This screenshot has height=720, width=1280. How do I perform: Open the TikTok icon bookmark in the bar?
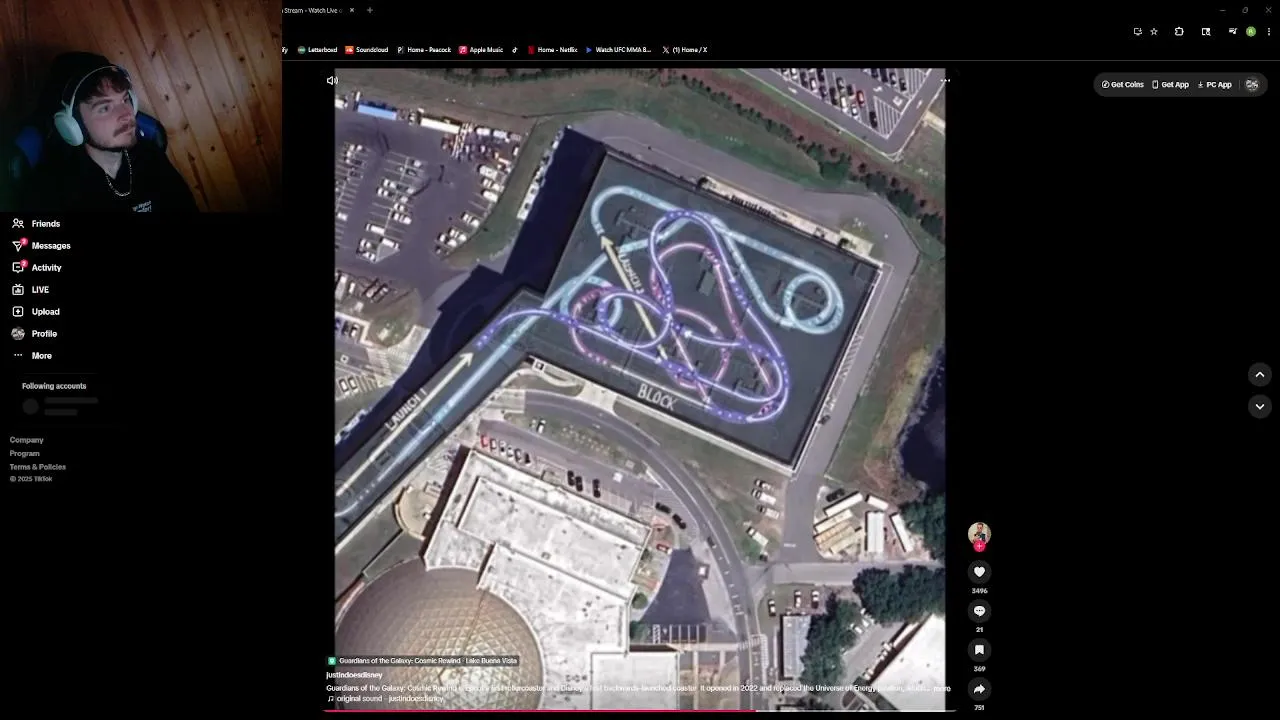pos(515,50)
